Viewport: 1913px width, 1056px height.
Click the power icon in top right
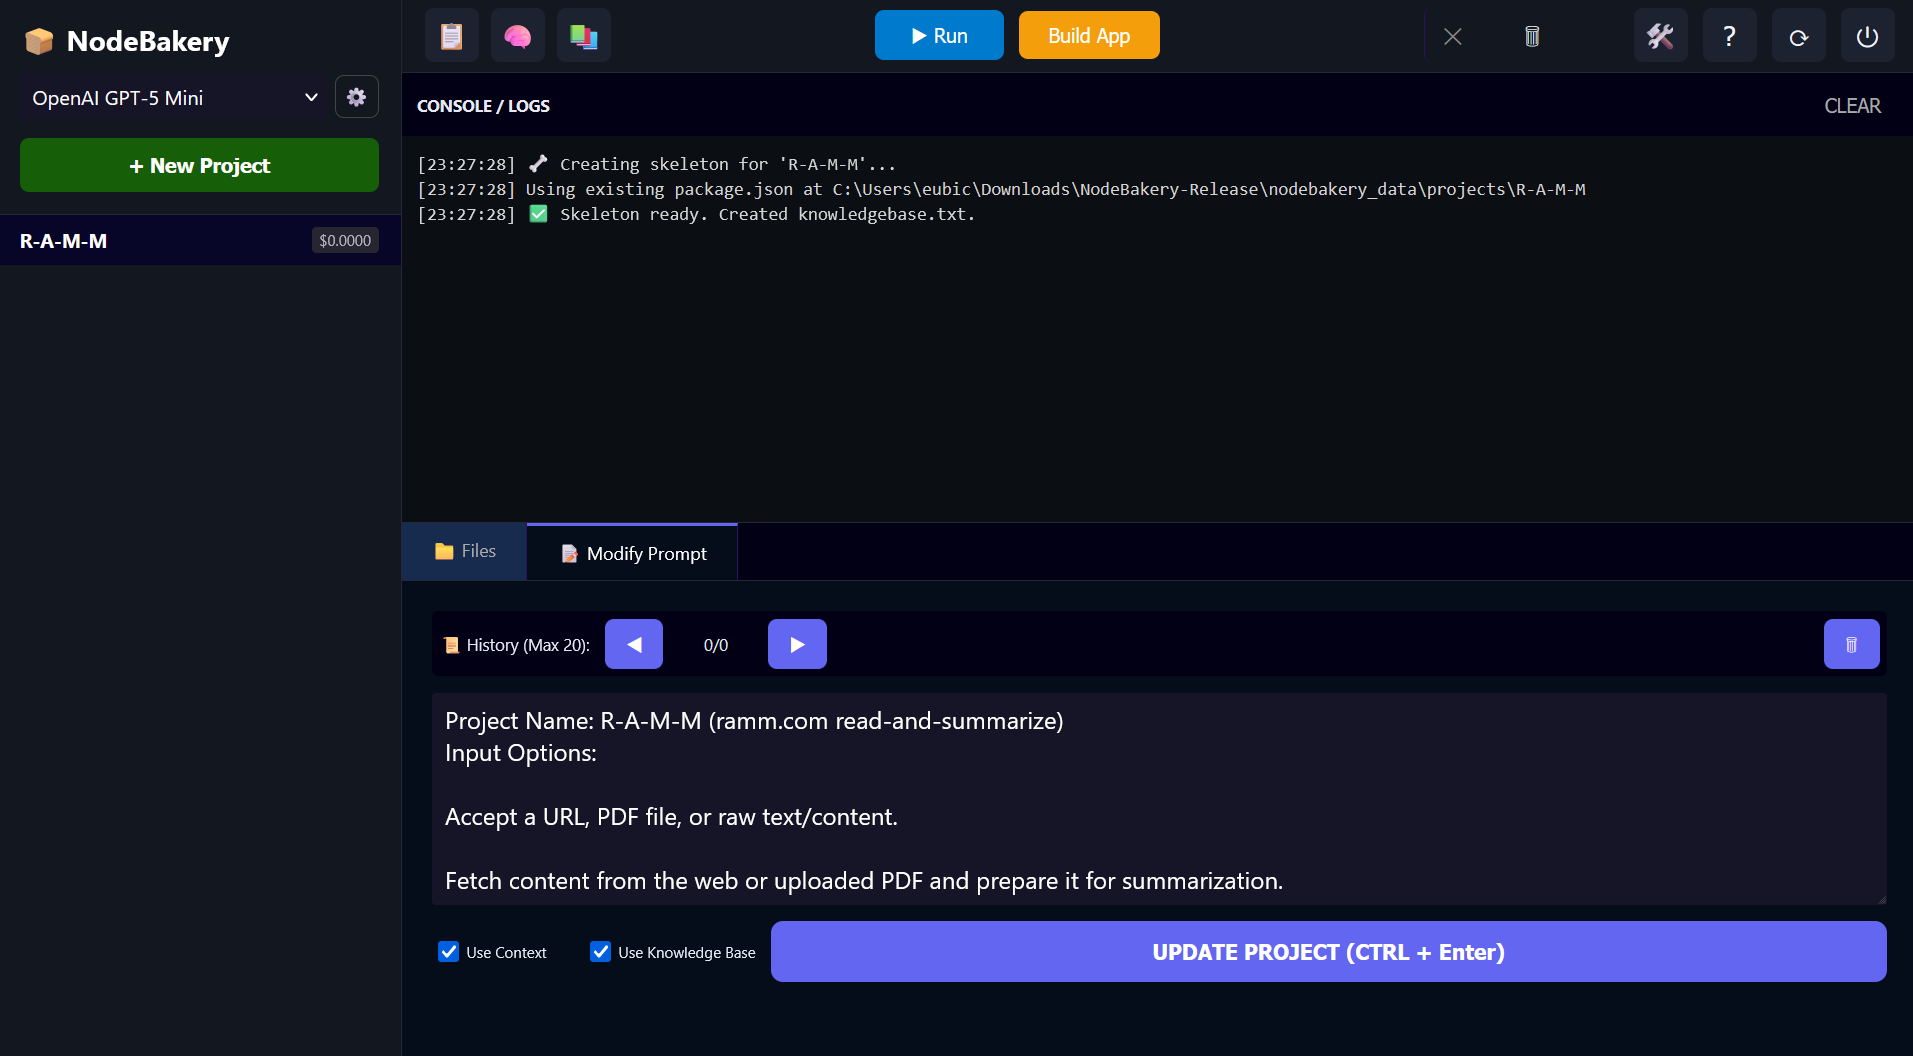click(1867, 37)
